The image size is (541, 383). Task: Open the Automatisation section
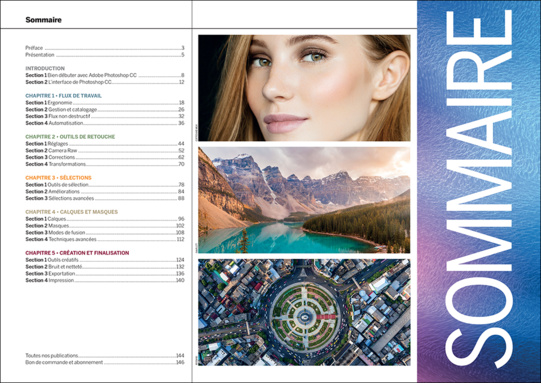point(105,123)
